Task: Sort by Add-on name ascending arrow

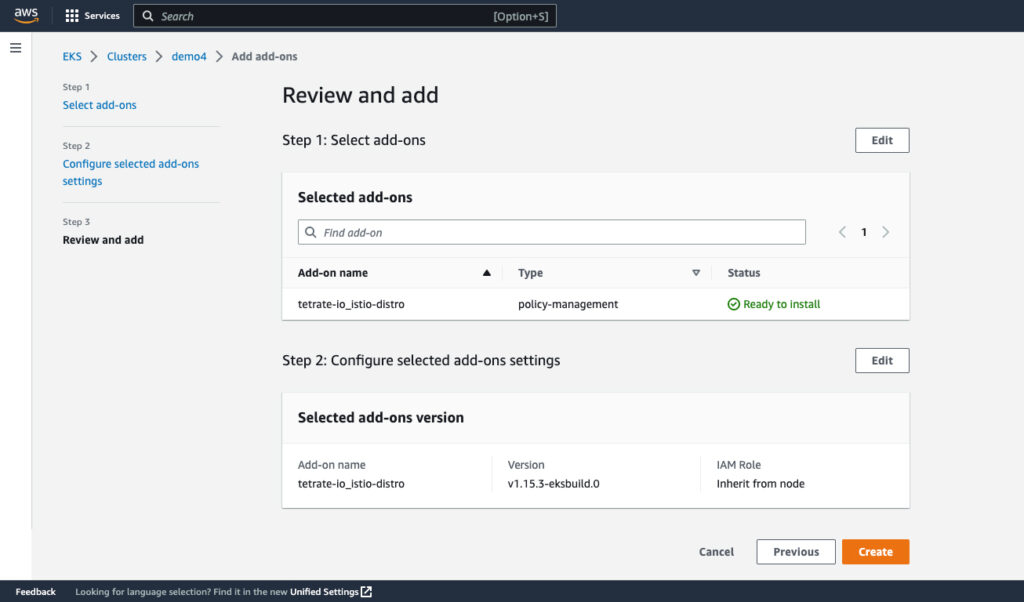Action: (487, 273)
